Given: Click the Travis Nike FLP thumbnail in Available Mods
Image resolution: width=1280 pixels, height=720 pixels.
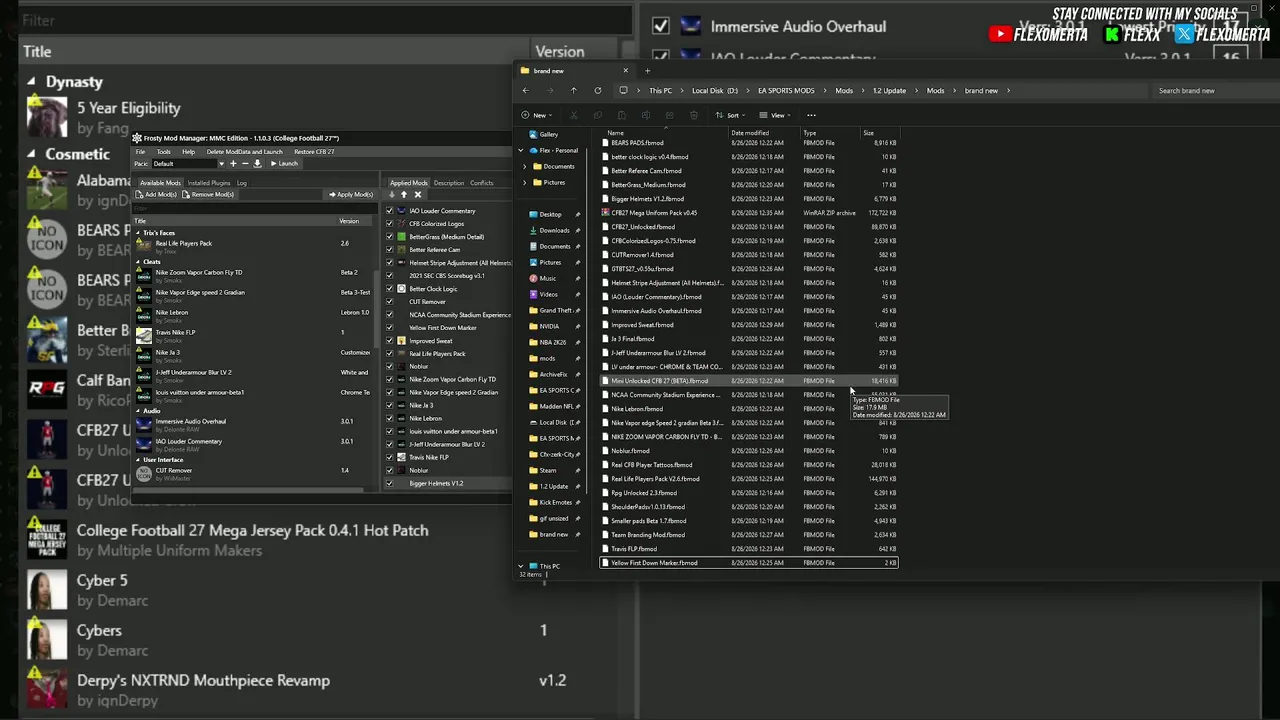Looking at the screenshot, I should tap(144, 336).
